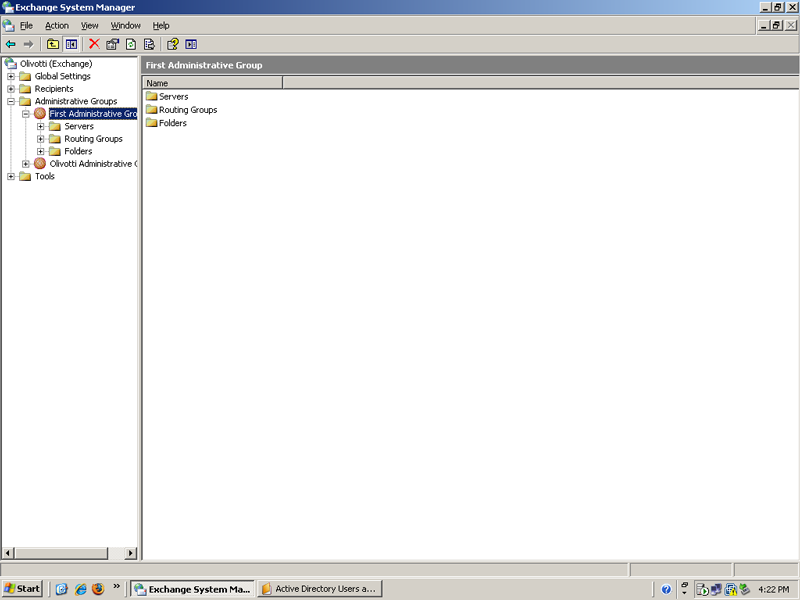Image resolution: width=800 pixels, height=600 pixels.
Task: Click Folders folder icon in right pane
Action: 152,122
